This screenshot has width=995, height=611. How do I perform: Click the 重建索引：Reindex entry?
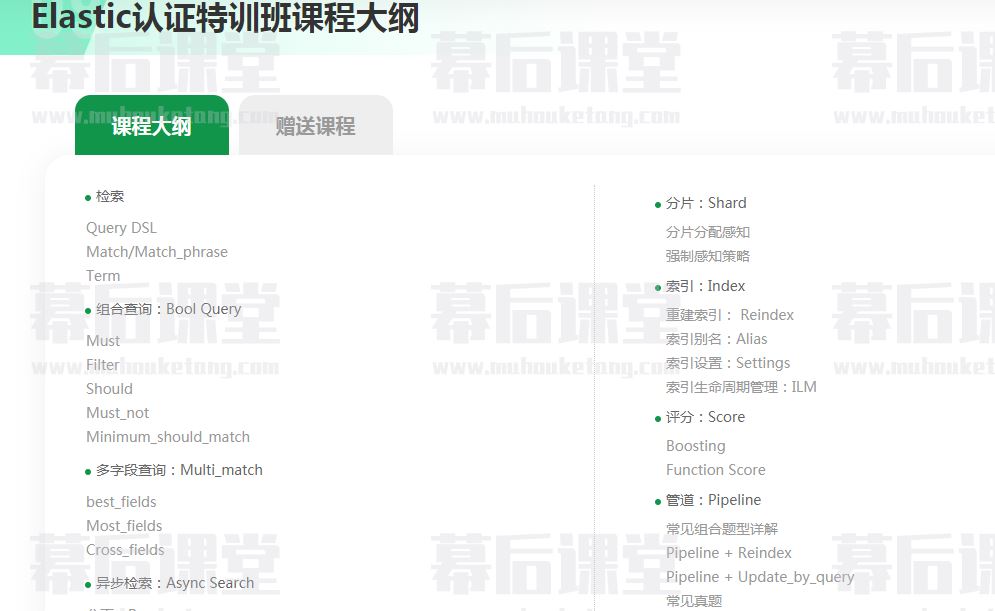[x=730, y=315]
